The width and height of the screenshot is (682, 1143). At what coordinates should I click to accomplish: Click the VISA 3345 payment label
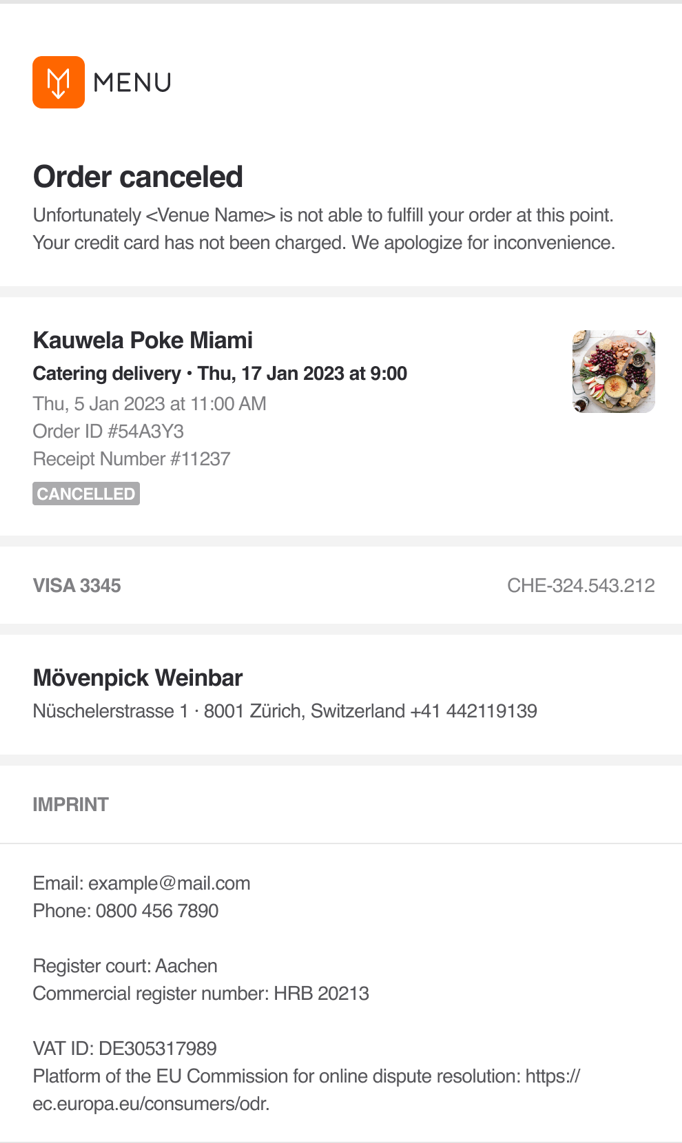click(x=77, y=585)
